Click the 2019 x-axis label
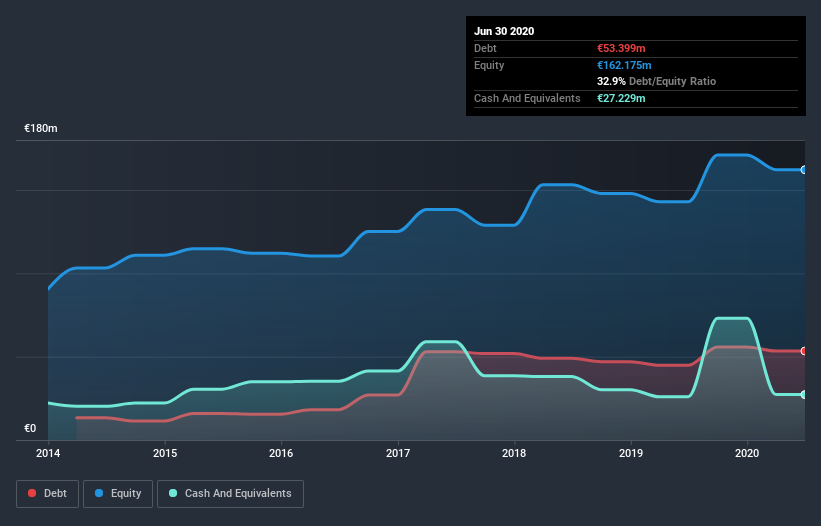The height and width of the screenshot is (526, 821). [x=631, y=453]
